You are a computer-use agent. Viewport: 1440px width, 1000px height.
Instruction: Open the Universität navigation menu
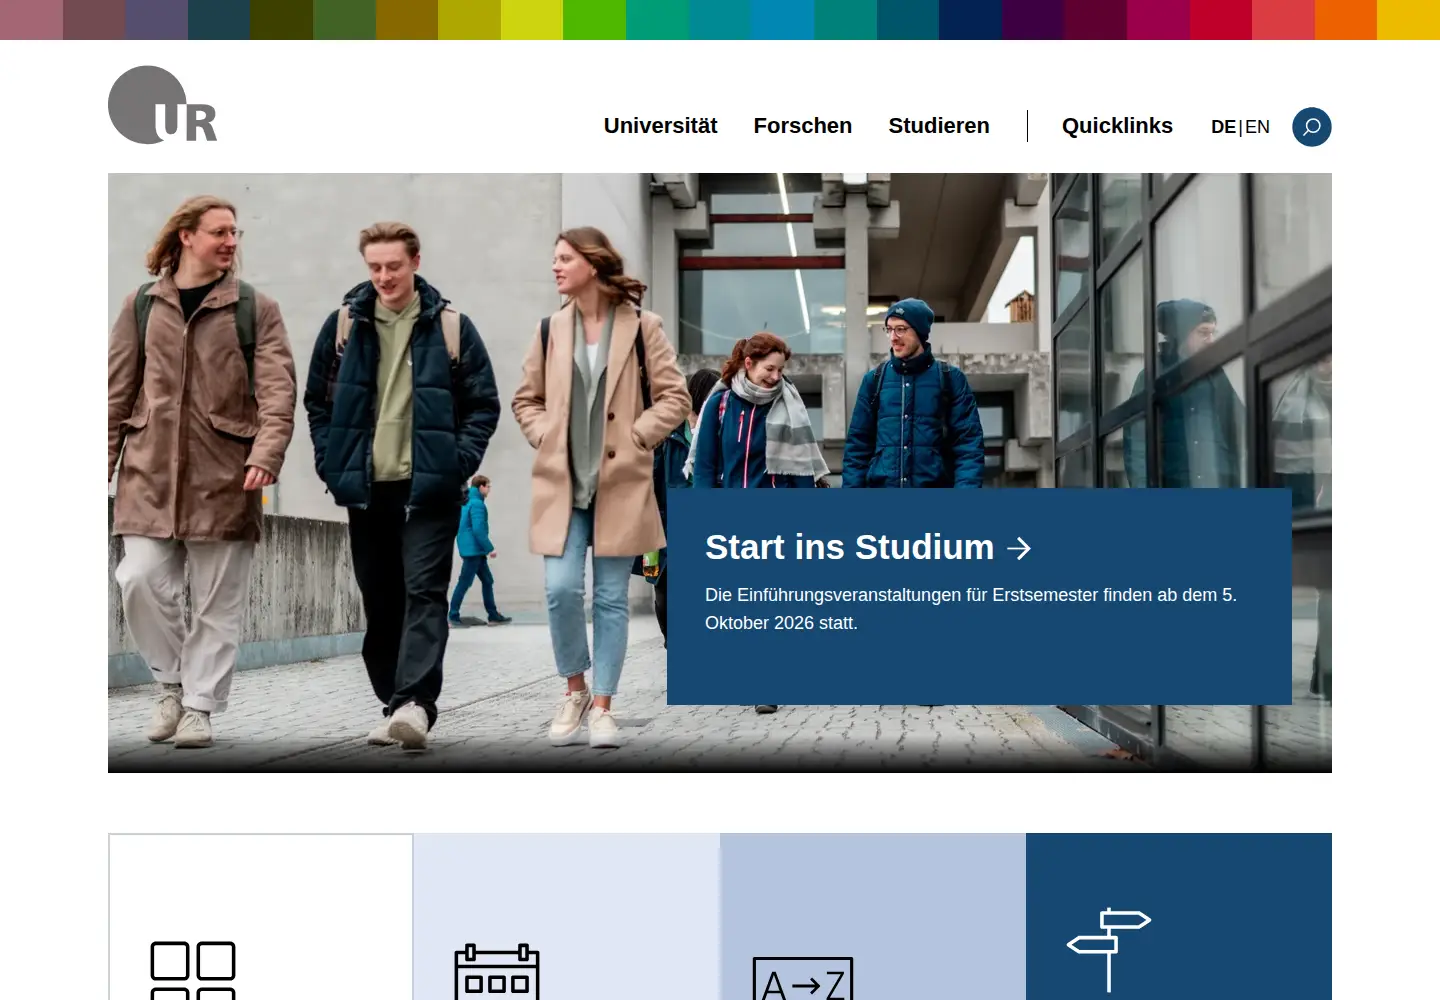point(660,126)
